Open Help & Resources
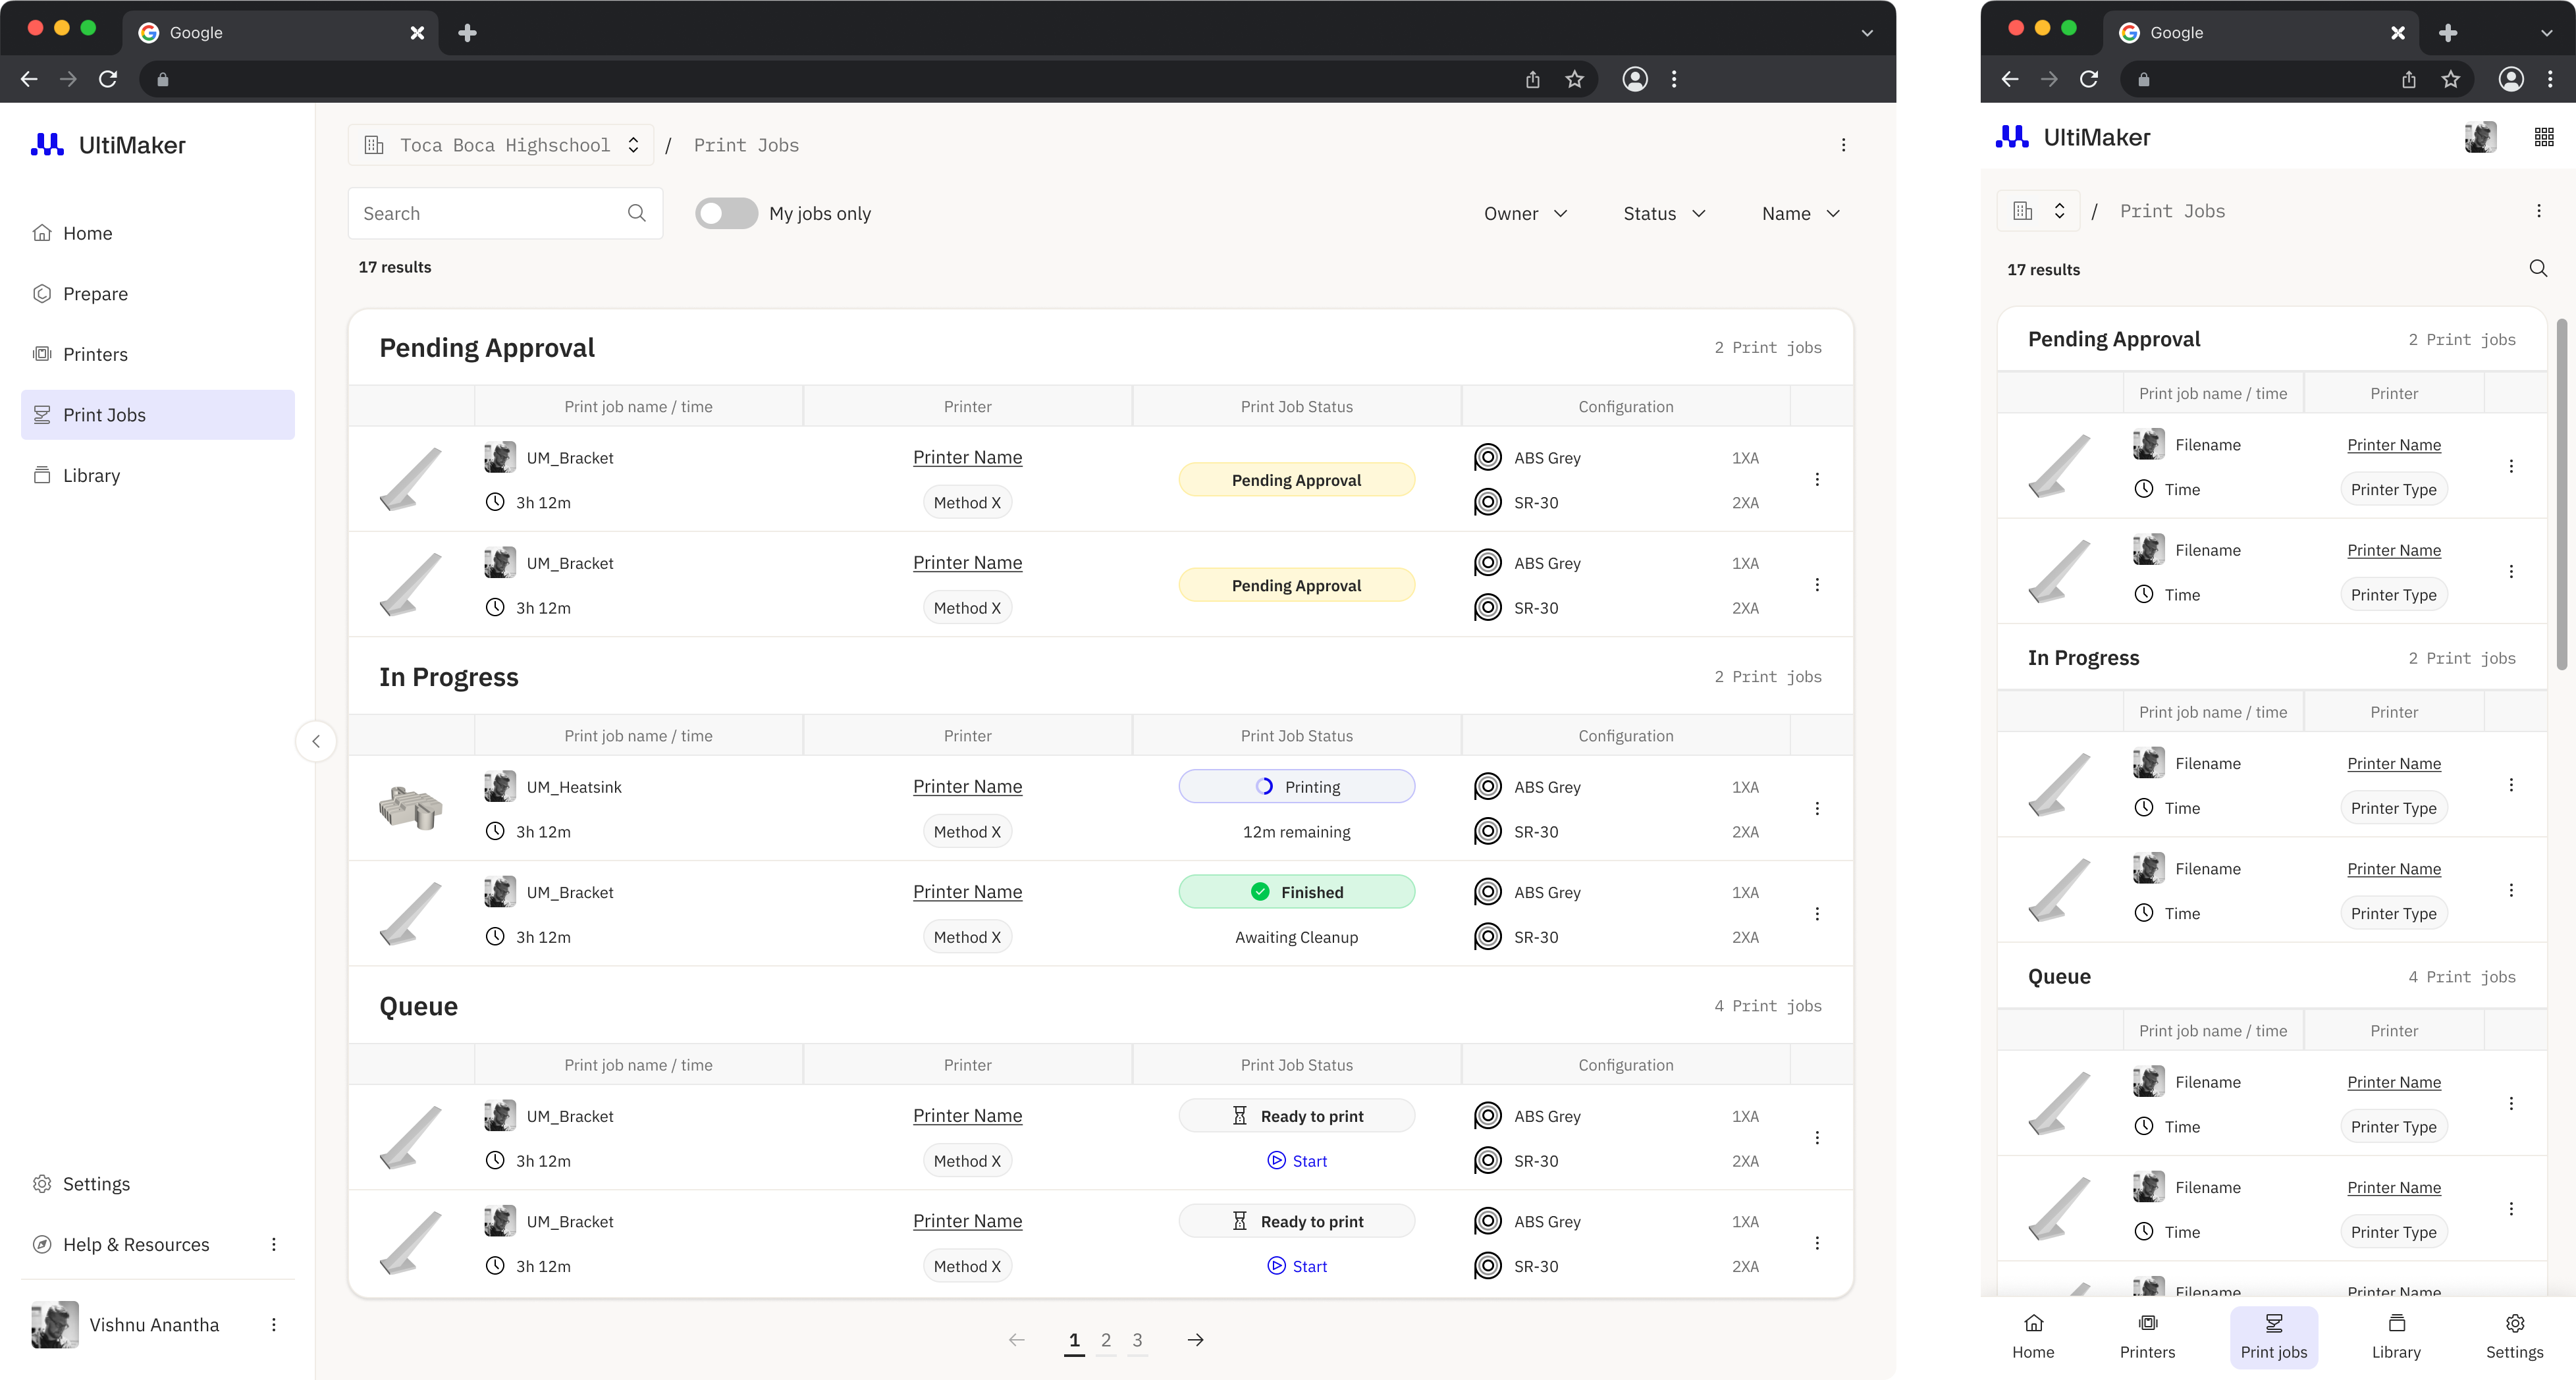 coord(135,1244)
